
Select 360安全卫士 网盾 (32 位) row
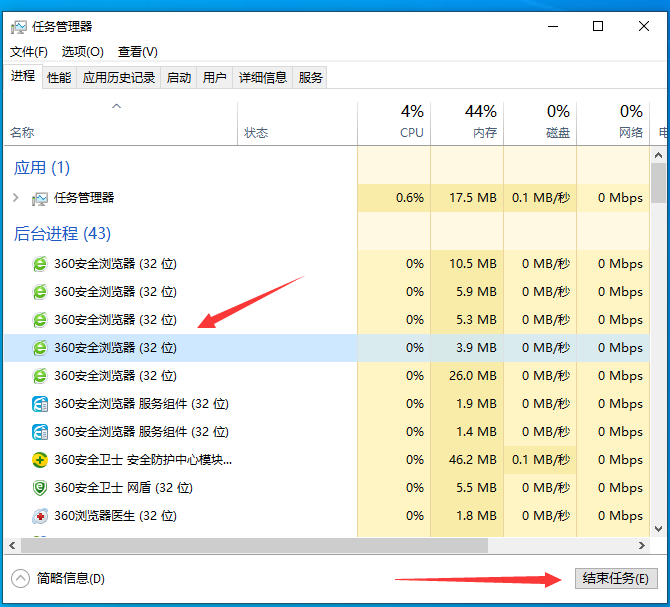(x=327, y=488)
